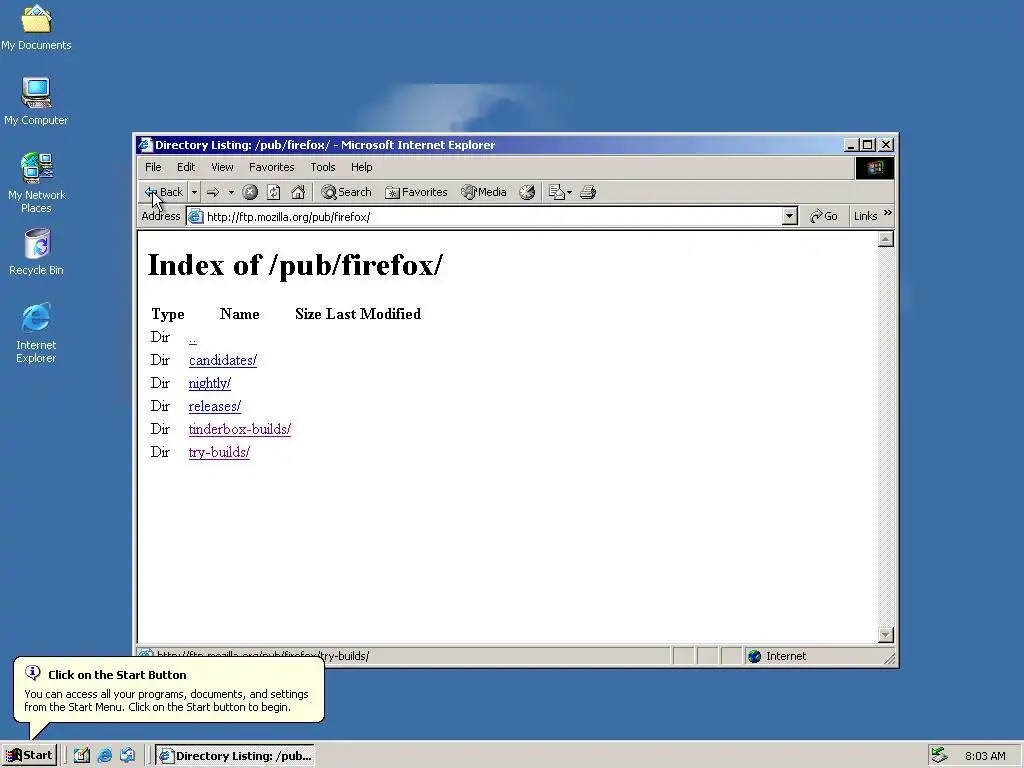Image resolution: width=1024 pixels, height=768 pixels.
Task: Click the network tray icon
Action: 939,756
